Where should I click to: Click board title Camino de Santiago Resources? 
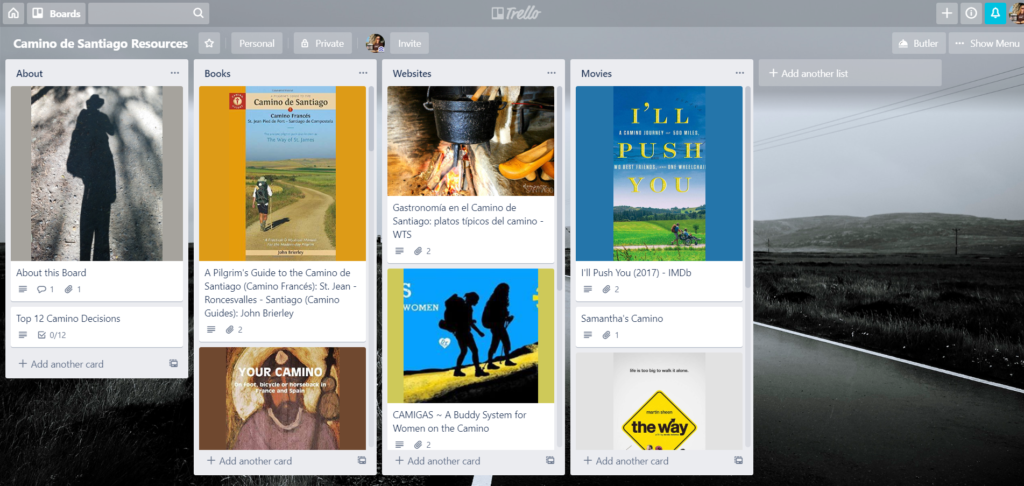click(x=101, y=44)
